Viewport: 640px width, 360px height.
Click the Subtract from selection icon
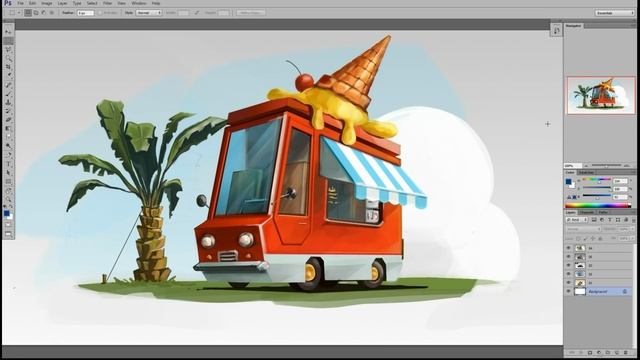[x=44, y=13]
